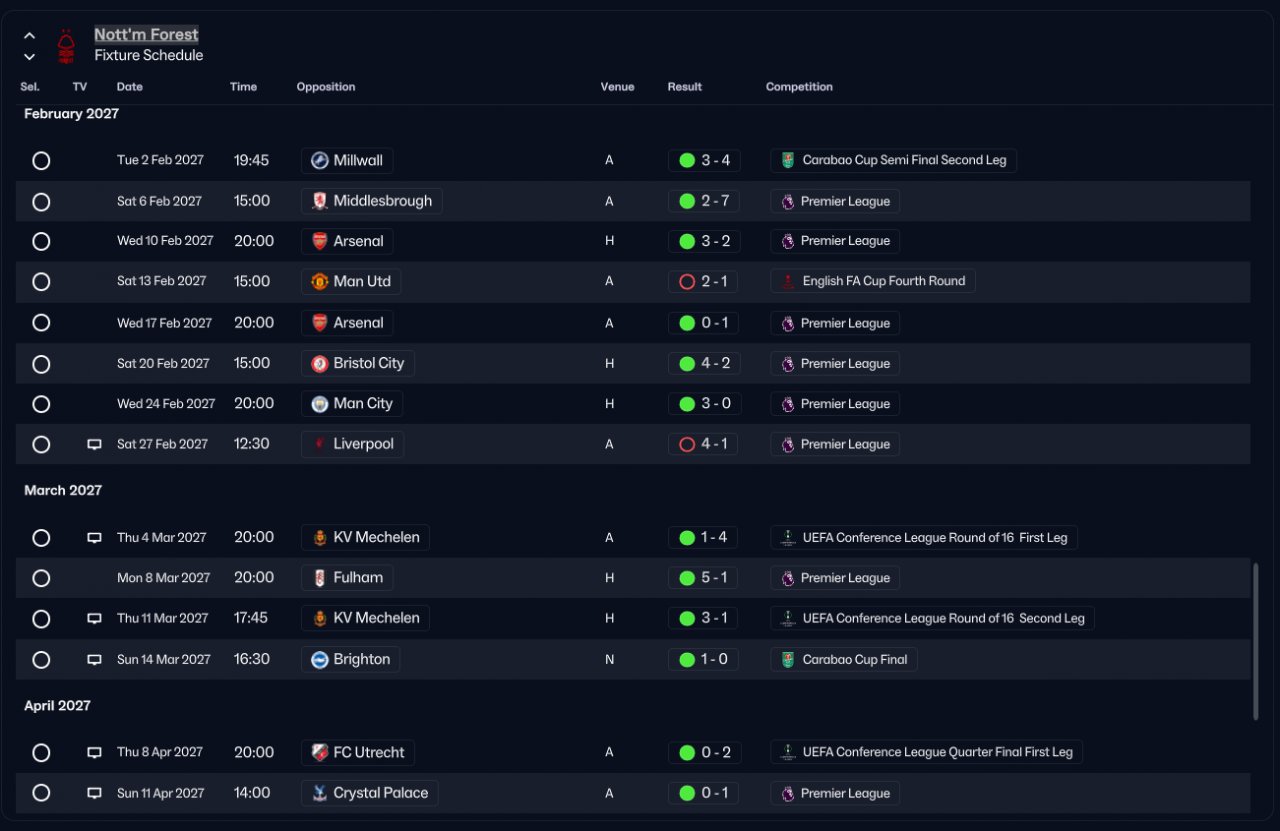
Task: Sort fixtures by the Date column header
Action: pyautogui.click(x=130, y=87)
